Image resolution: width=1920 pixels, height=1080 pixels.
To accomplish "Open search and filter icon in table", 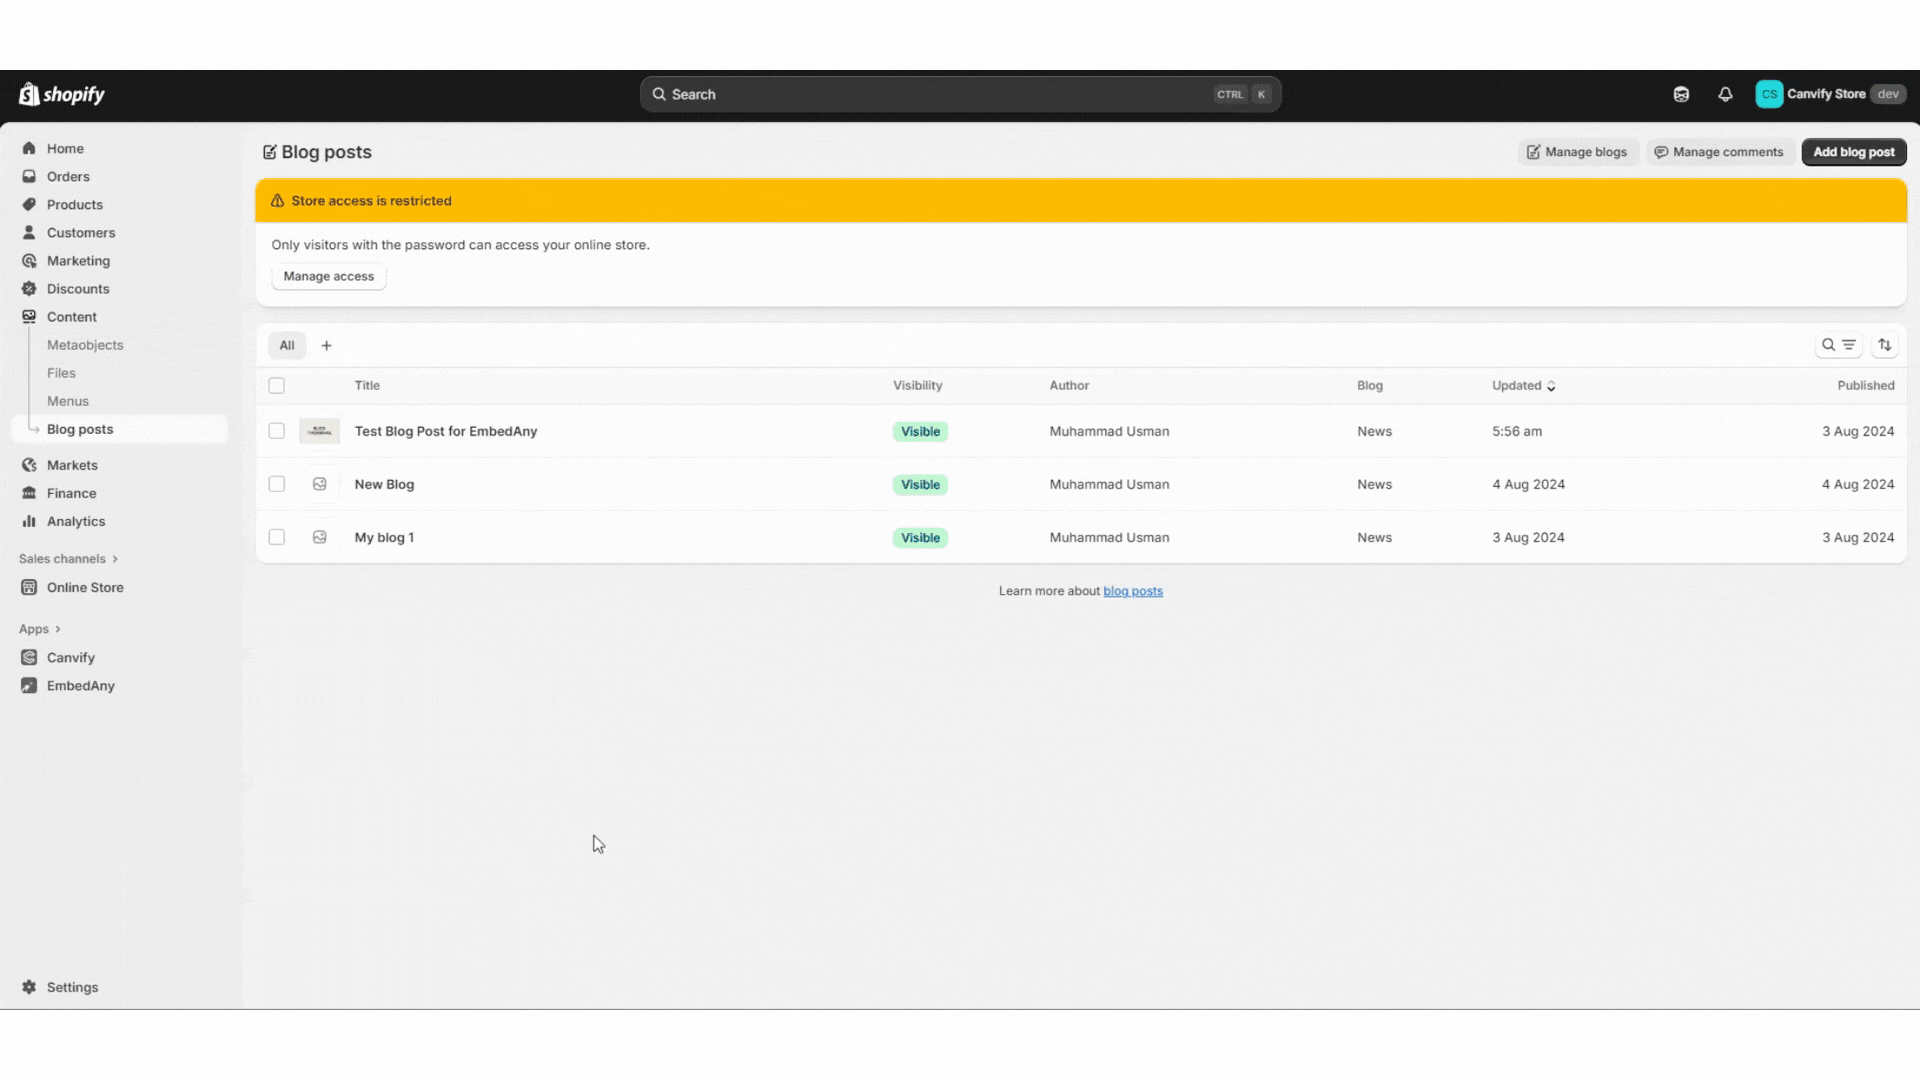I will tap(1838, 345).
